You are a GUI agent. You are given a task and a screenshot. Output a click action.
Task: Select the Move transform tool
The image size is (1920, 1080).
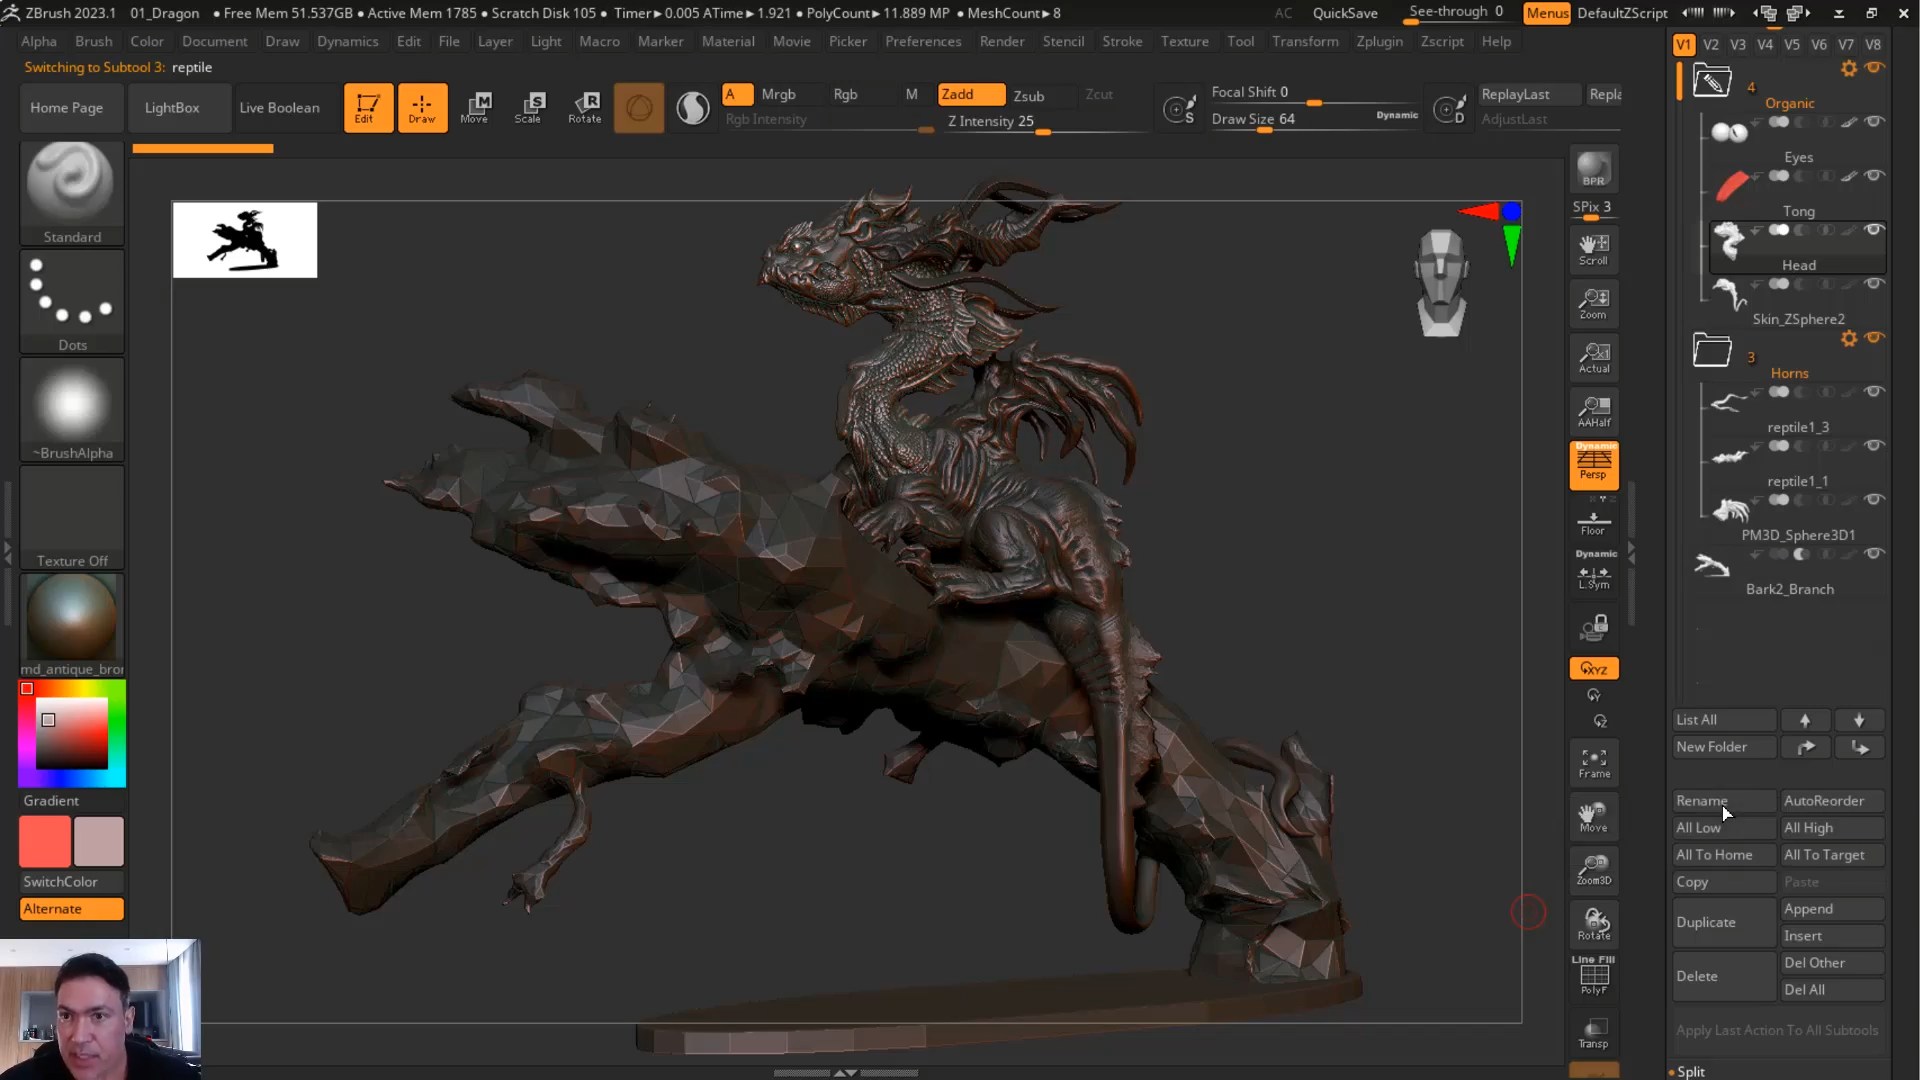pyautogui.click(x=475, y=107)
